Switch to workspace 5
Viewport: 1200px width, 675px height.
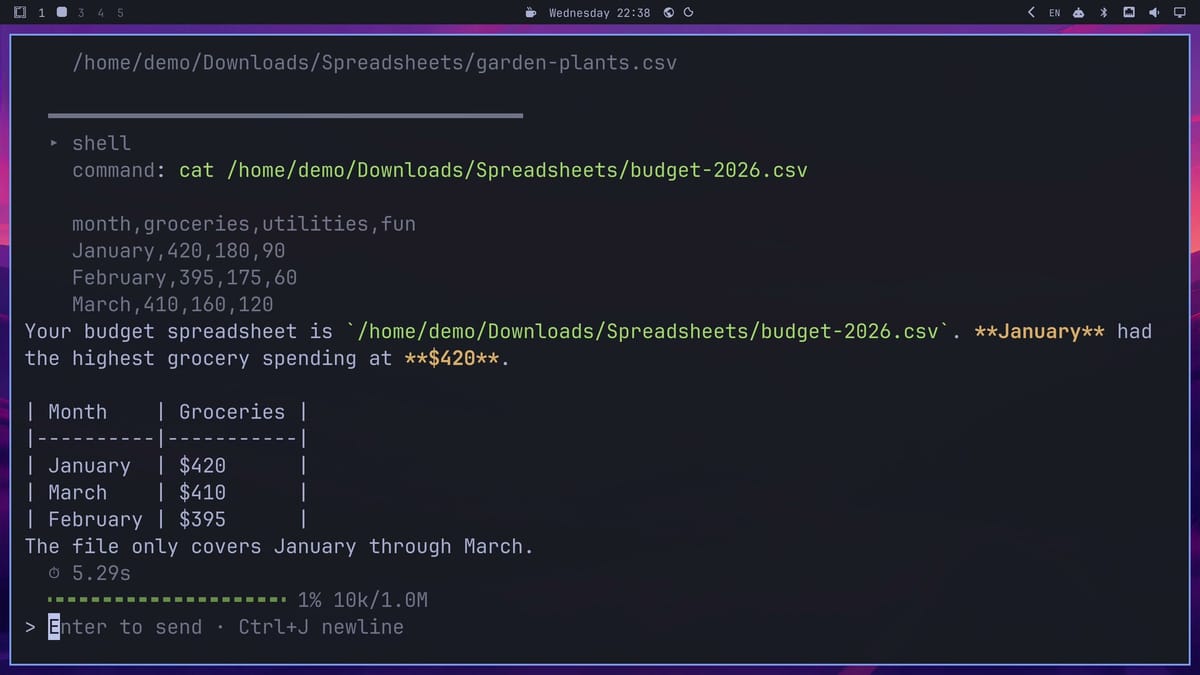pyautogui.click(x=120, y=13)
